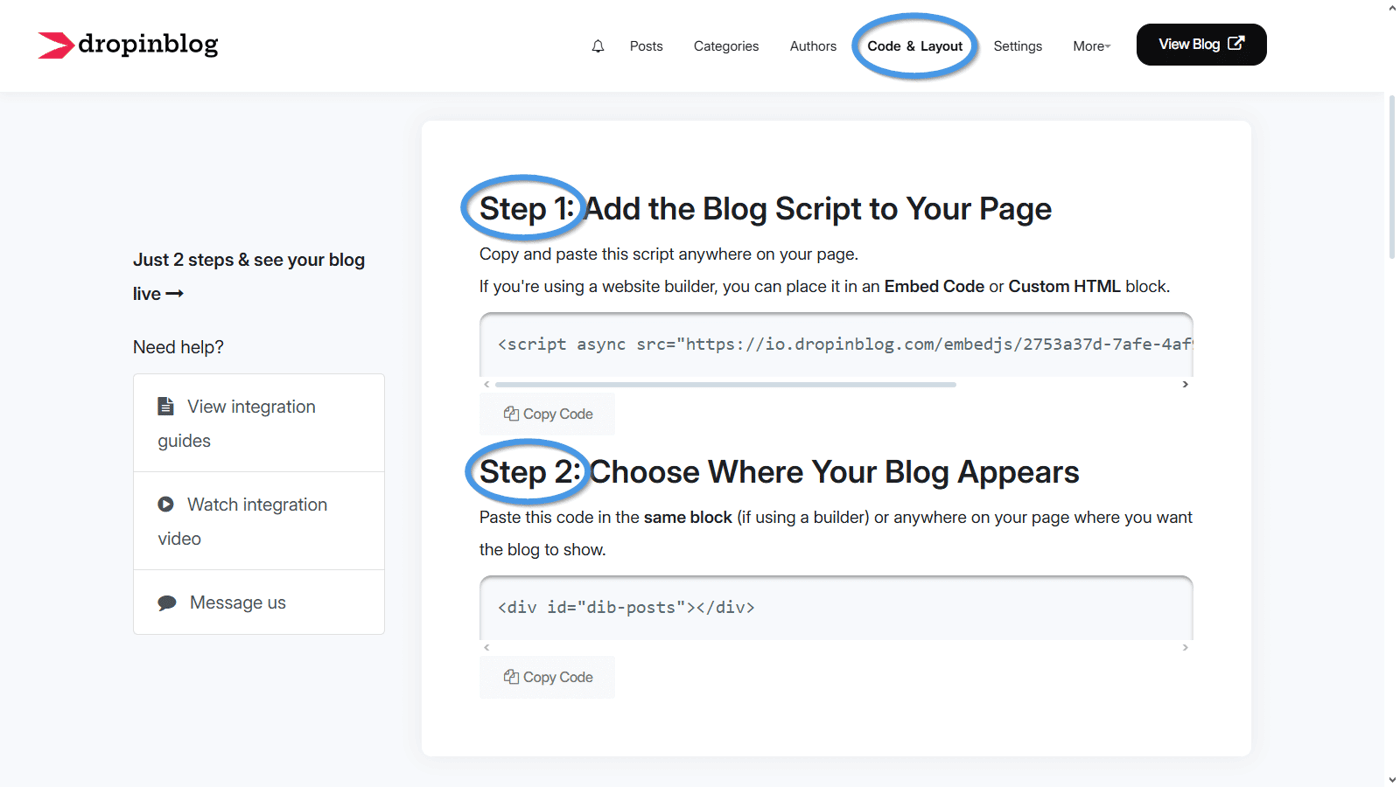The width and height of the screenshot is (1400, 787).
Task: Open the Posts menu item
Action: (x=646, y=46)
